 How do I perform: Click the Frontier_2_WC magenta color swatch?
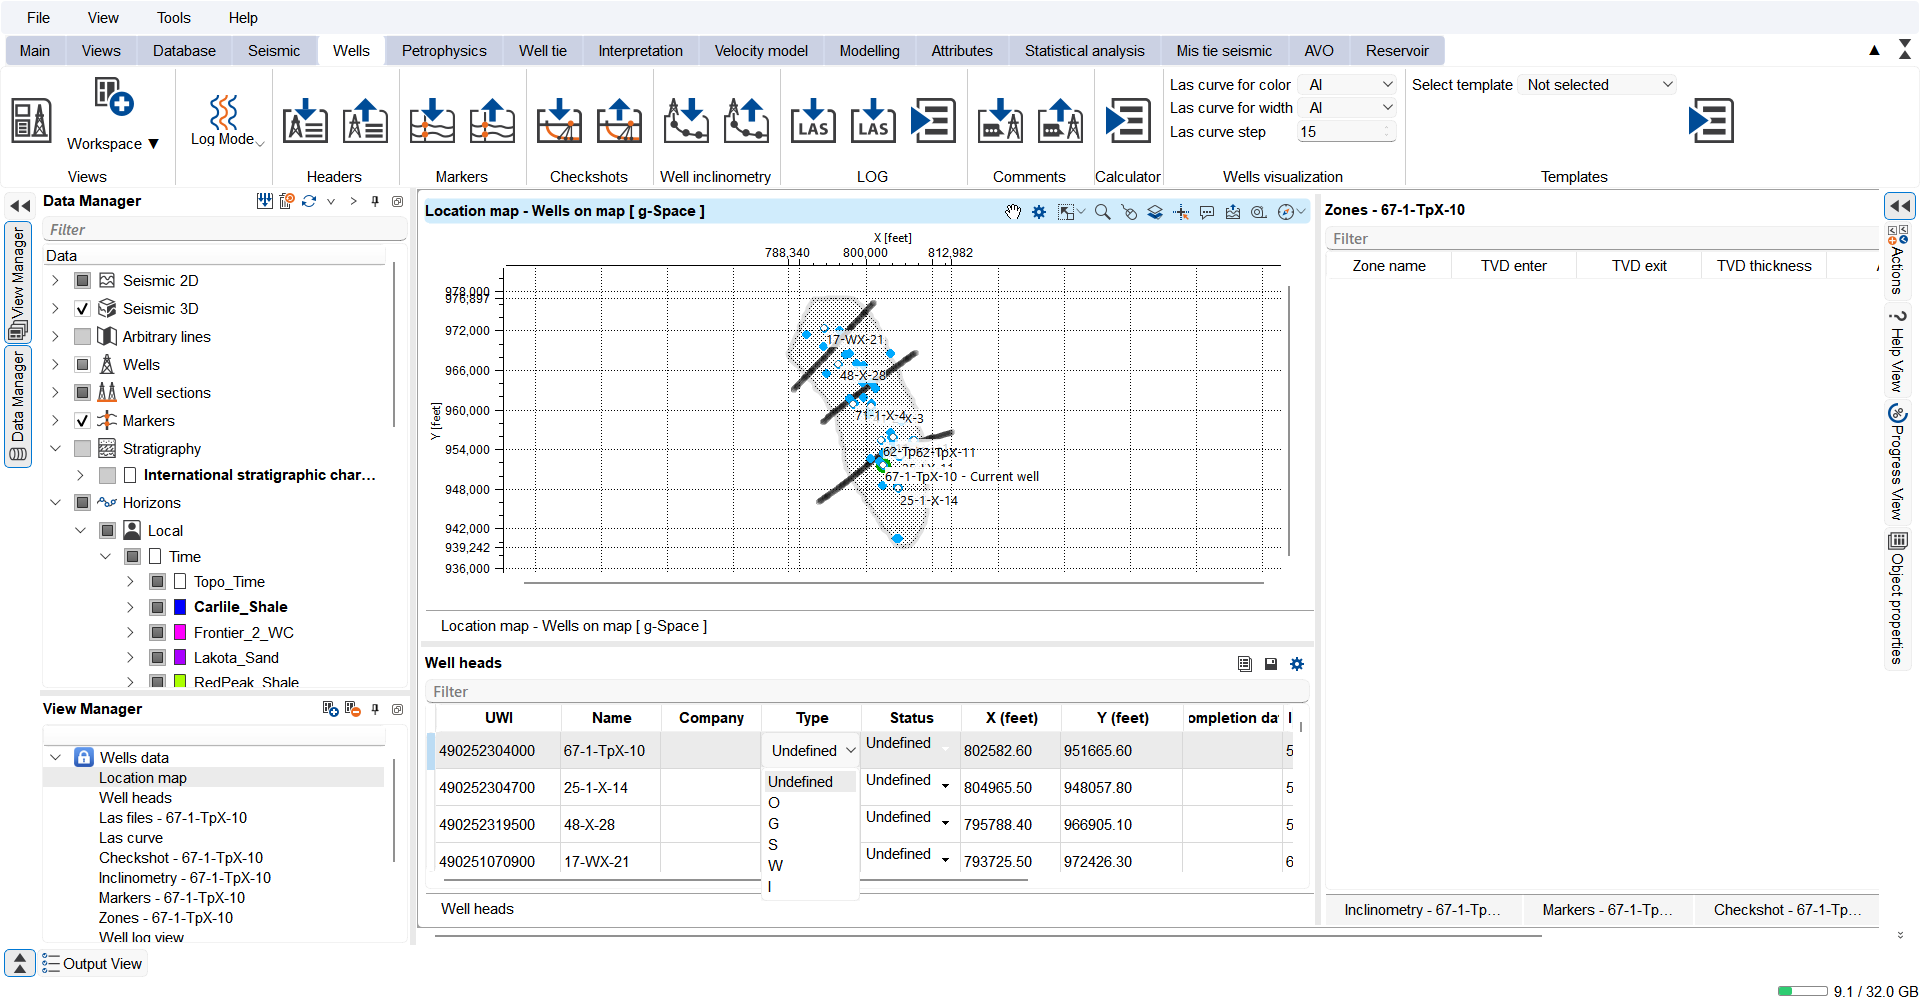180,633
